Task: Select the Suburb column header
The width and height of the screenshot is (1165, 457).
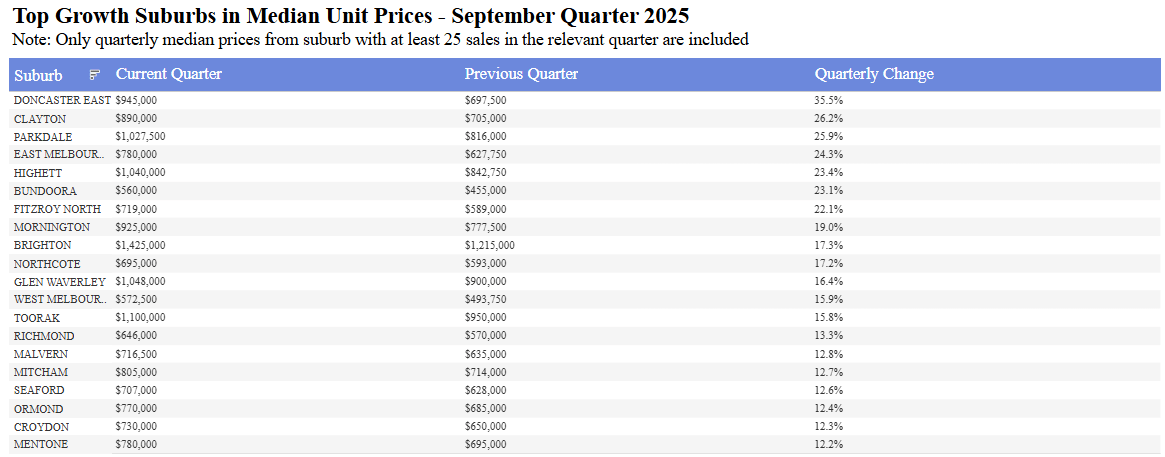Action: [x=38, y=75]
